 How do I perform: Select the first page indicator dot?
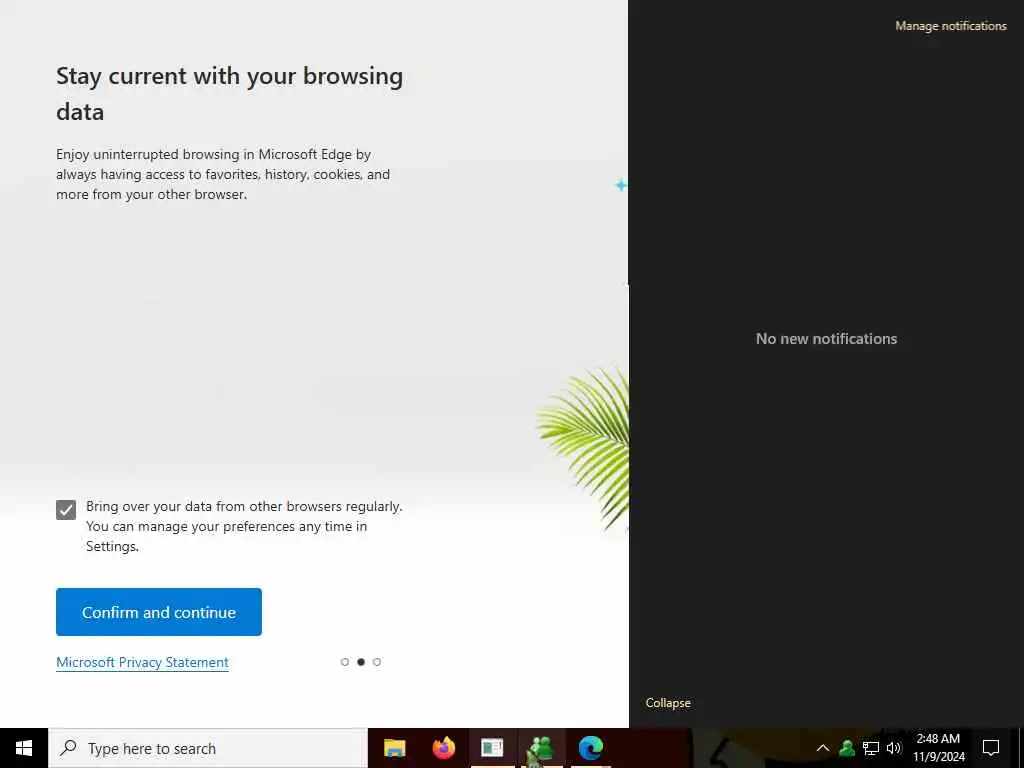coord(345,662)
